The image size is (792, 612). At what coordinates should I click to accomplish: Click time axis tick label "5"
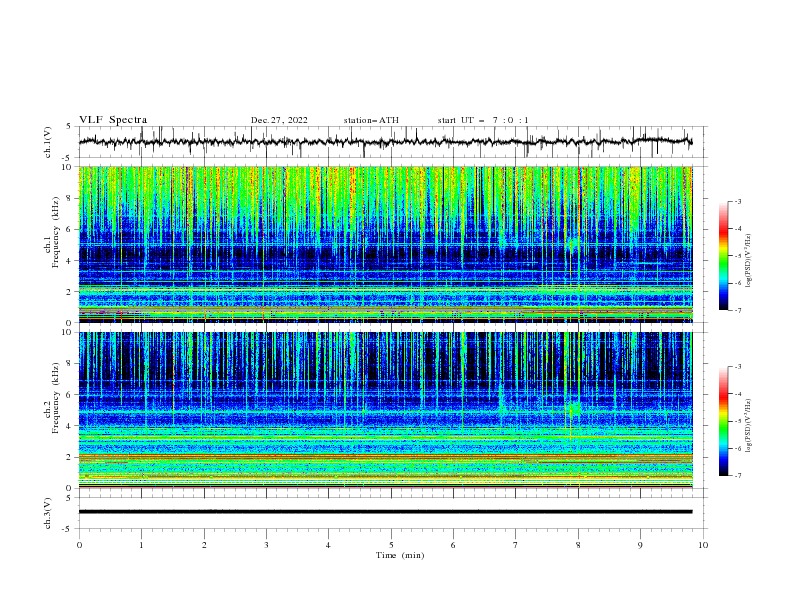[x=391, y=545]
